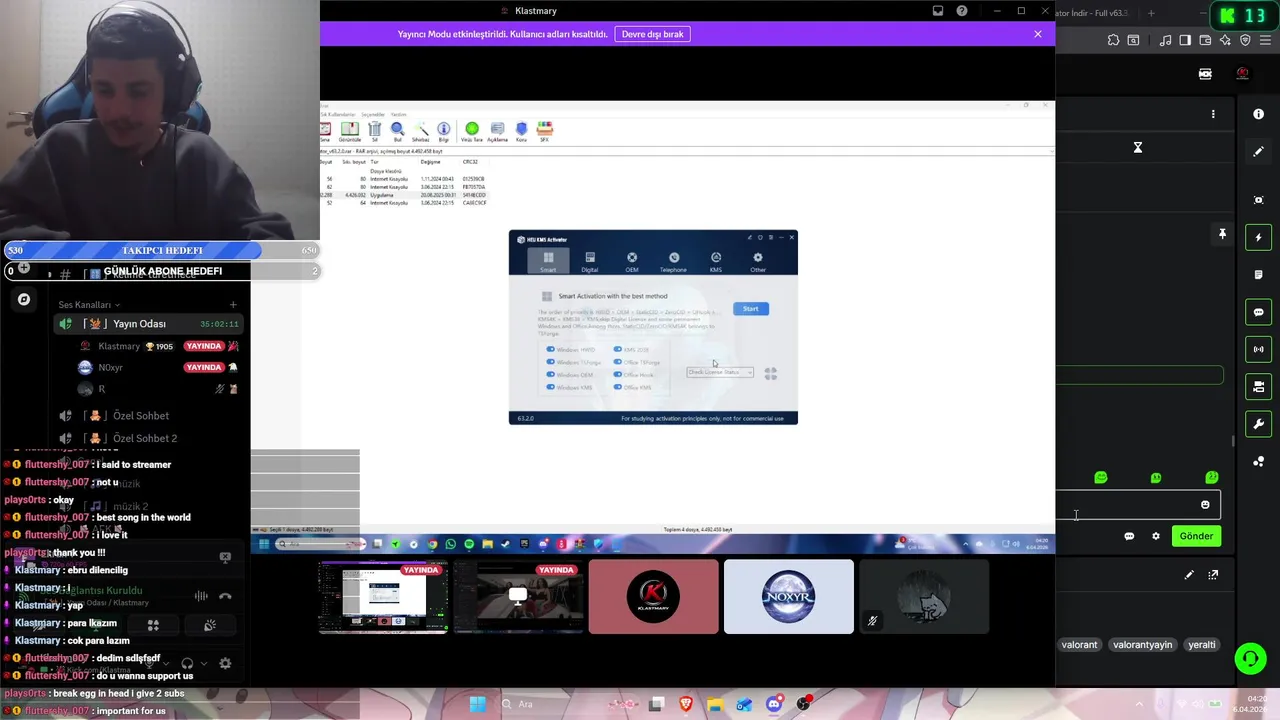Click the green Gönder send button
The height and width of the screenshot is (720, 1280).
point(1196,536)
